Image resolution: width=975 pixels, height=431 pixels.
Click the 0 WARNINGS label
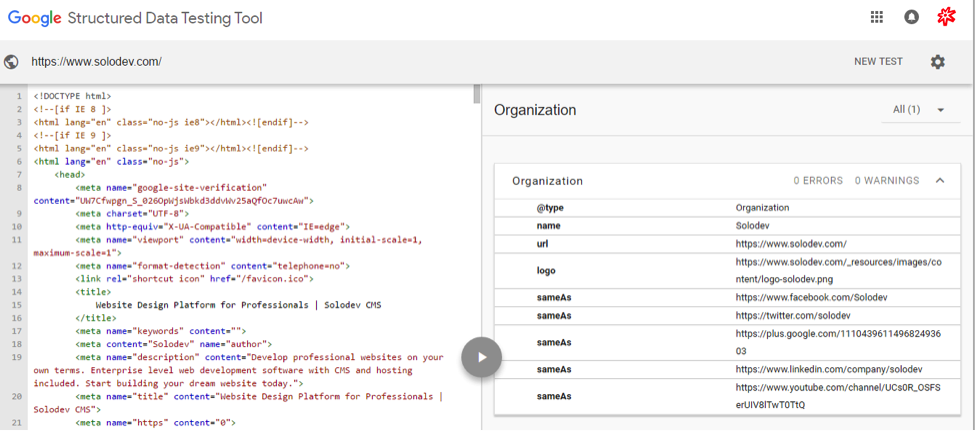pyautogui.click(x=886, y=181)
